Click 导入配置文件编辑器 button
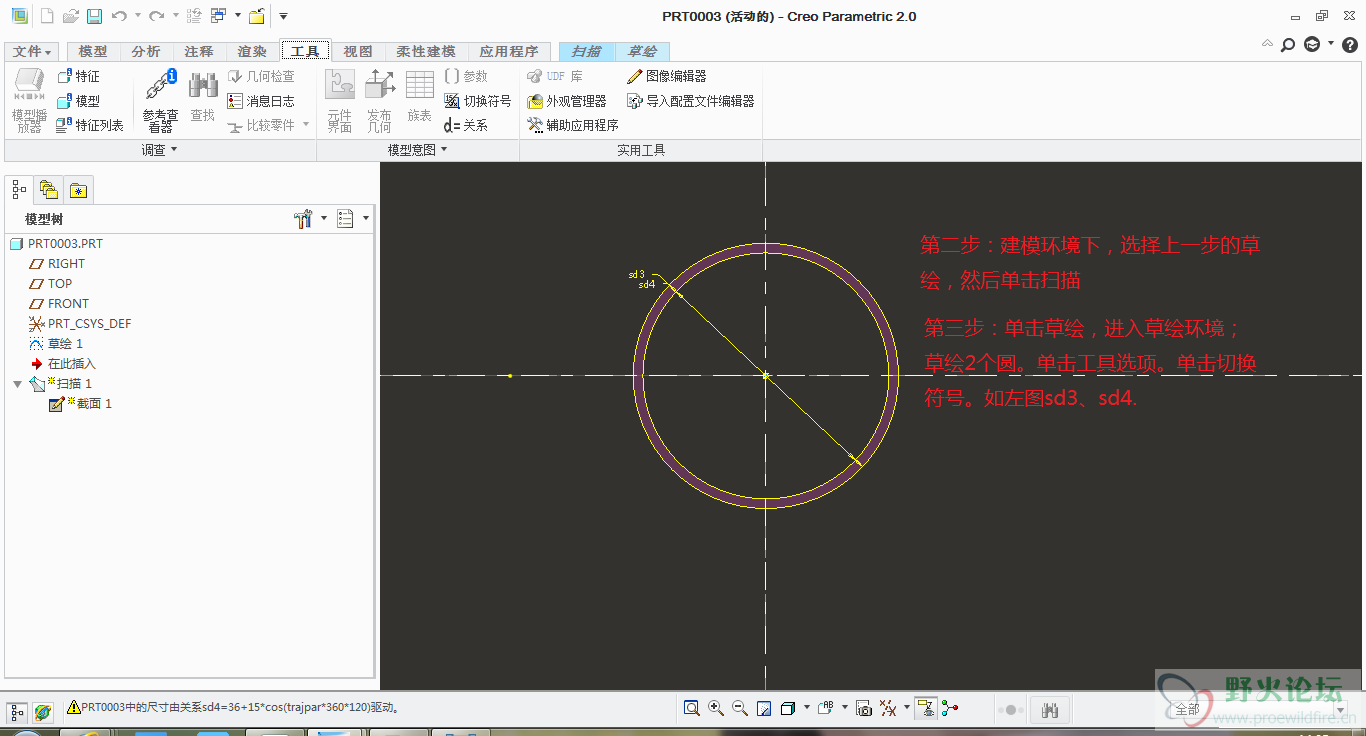 [690, 101]
